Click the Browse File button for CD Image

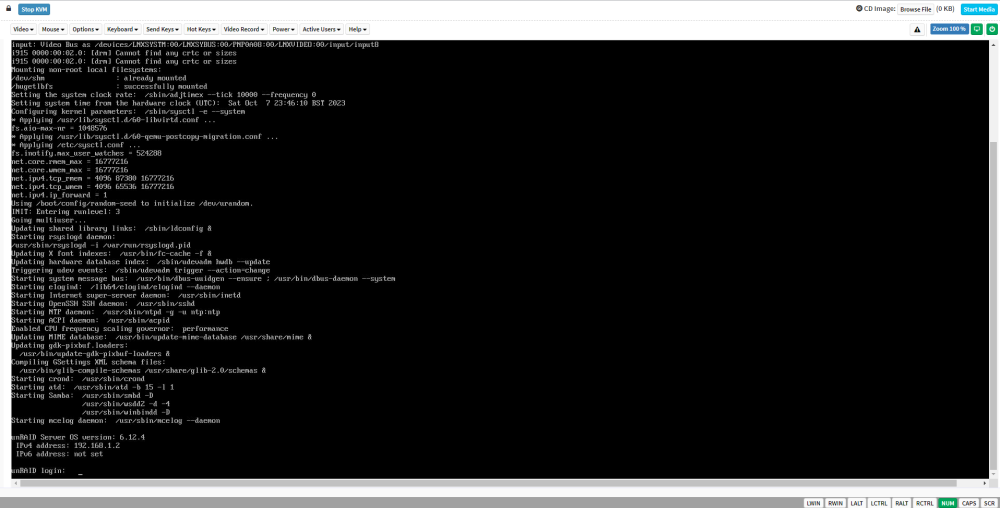915,9
